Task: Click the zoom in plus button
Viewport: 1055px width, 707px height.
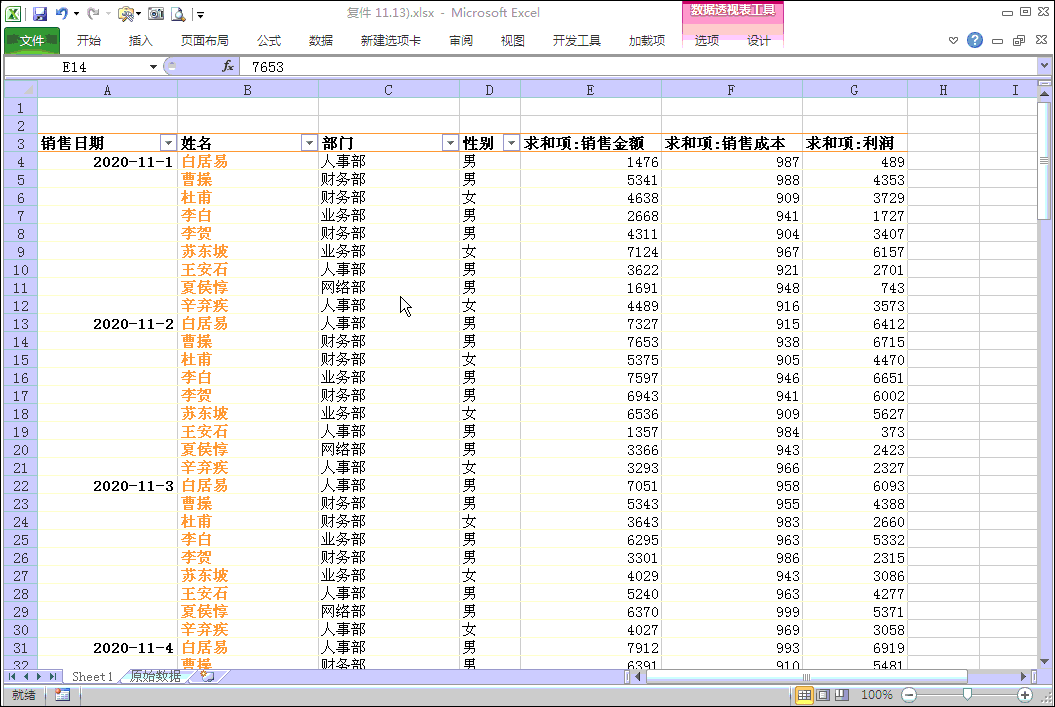Action: coord(1025,695)
